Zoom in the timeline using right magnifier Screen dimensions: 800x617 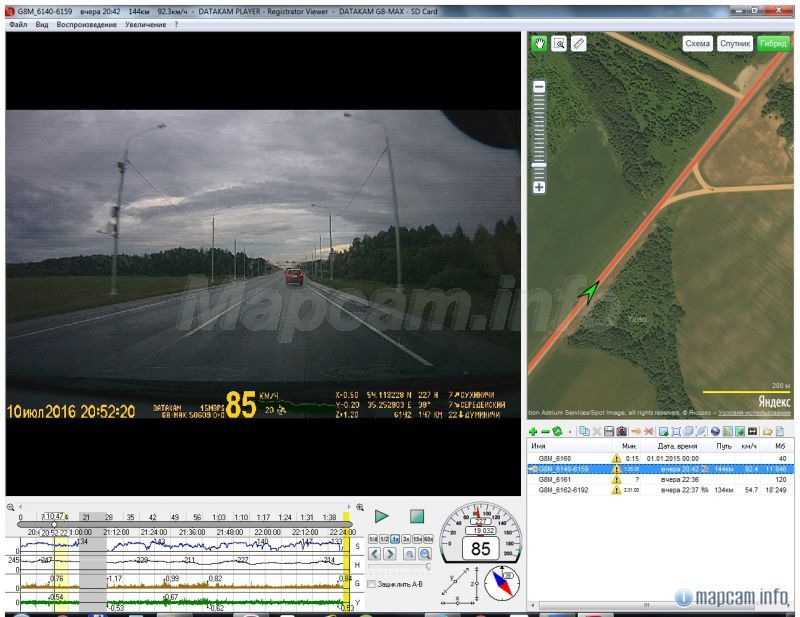tap(360, 507)
